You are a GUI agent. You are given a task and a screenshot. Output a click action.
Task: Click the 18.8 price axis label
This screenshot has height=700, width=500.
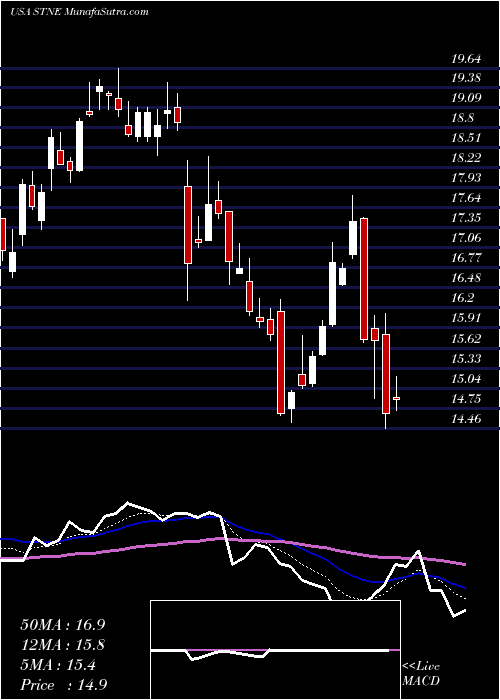pos(462,118)
